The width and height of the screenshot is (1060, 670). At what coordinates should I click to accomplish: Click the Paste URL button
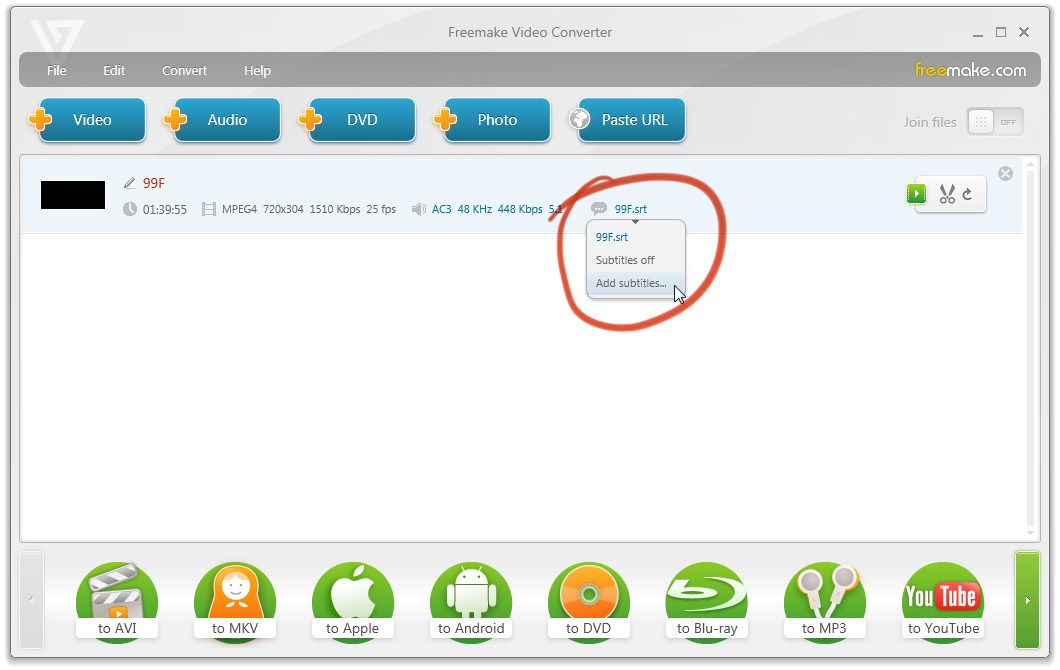click(x=629, y=120)
